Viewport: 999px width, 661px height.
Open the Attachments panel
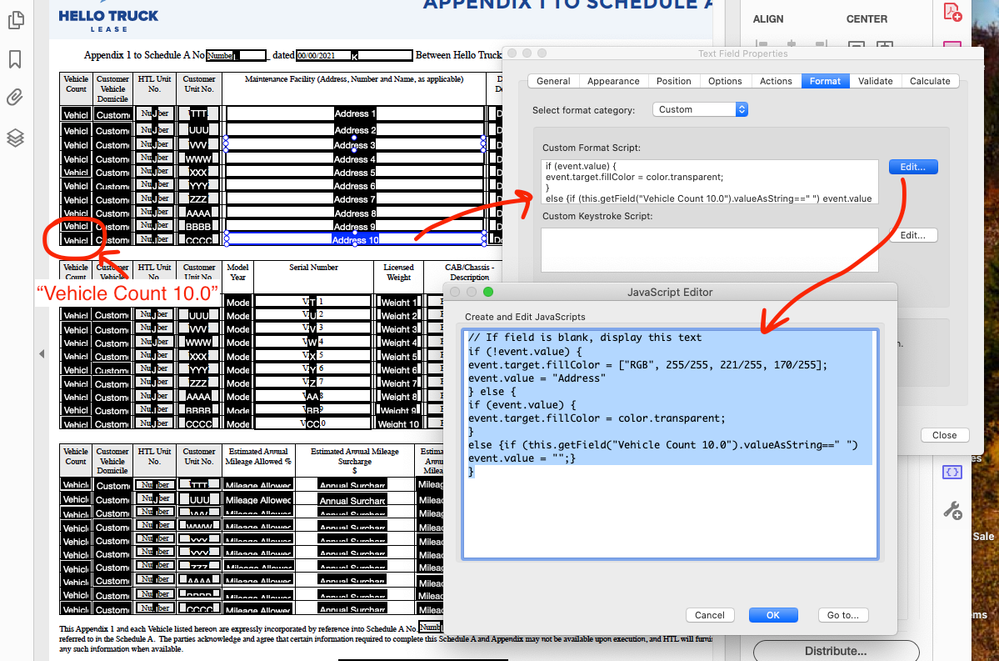pos(14,96)
